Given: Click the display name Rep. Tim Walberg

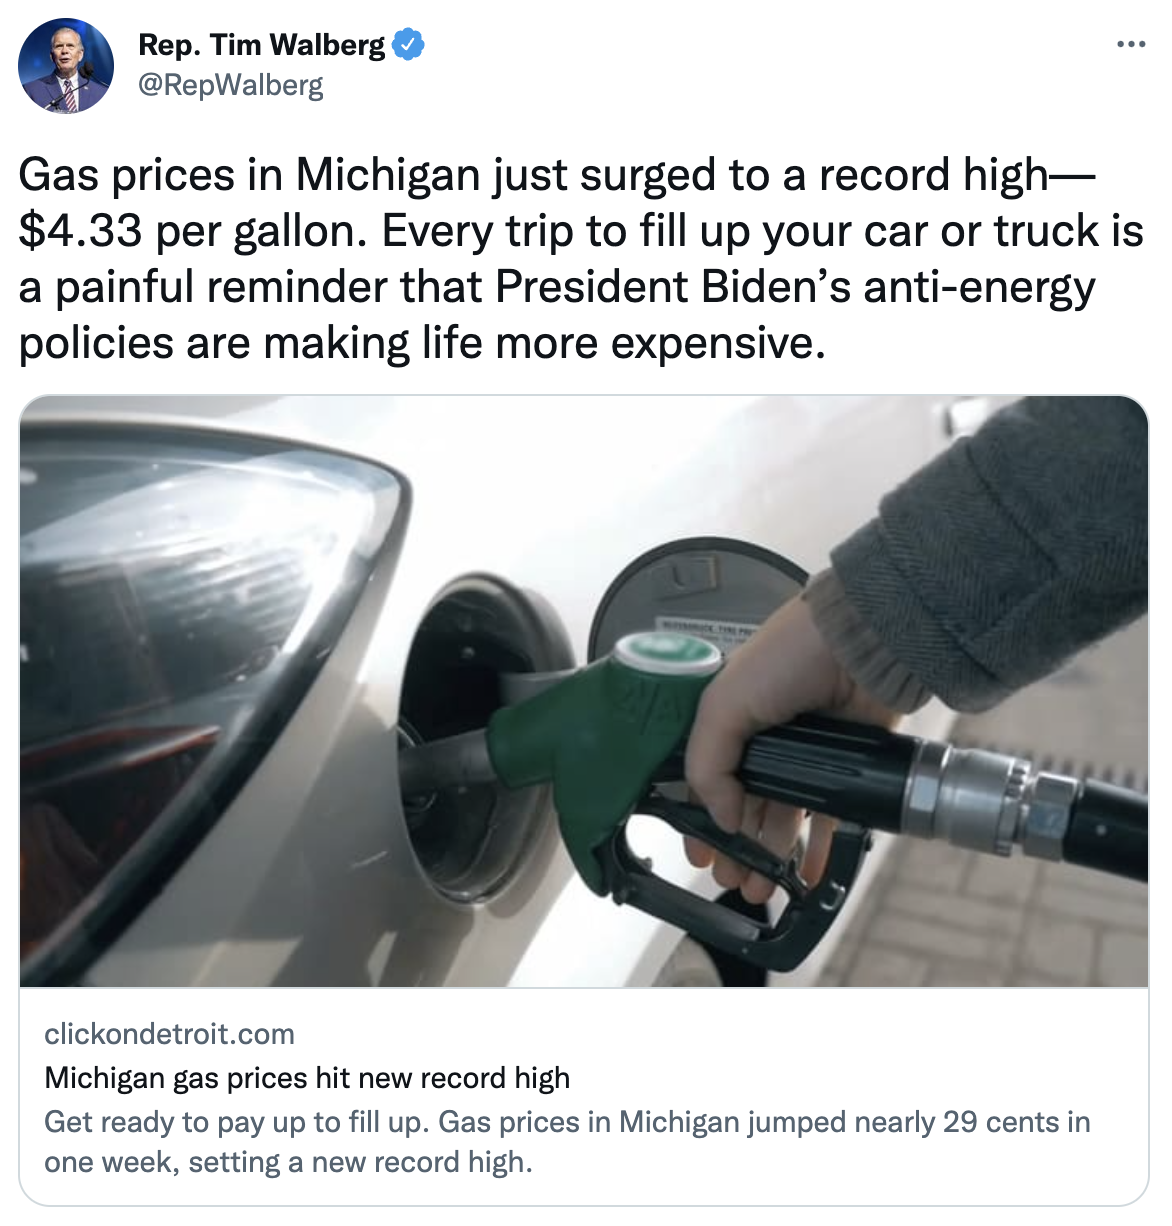Looking at the screenshot, I should pos(261,45).
